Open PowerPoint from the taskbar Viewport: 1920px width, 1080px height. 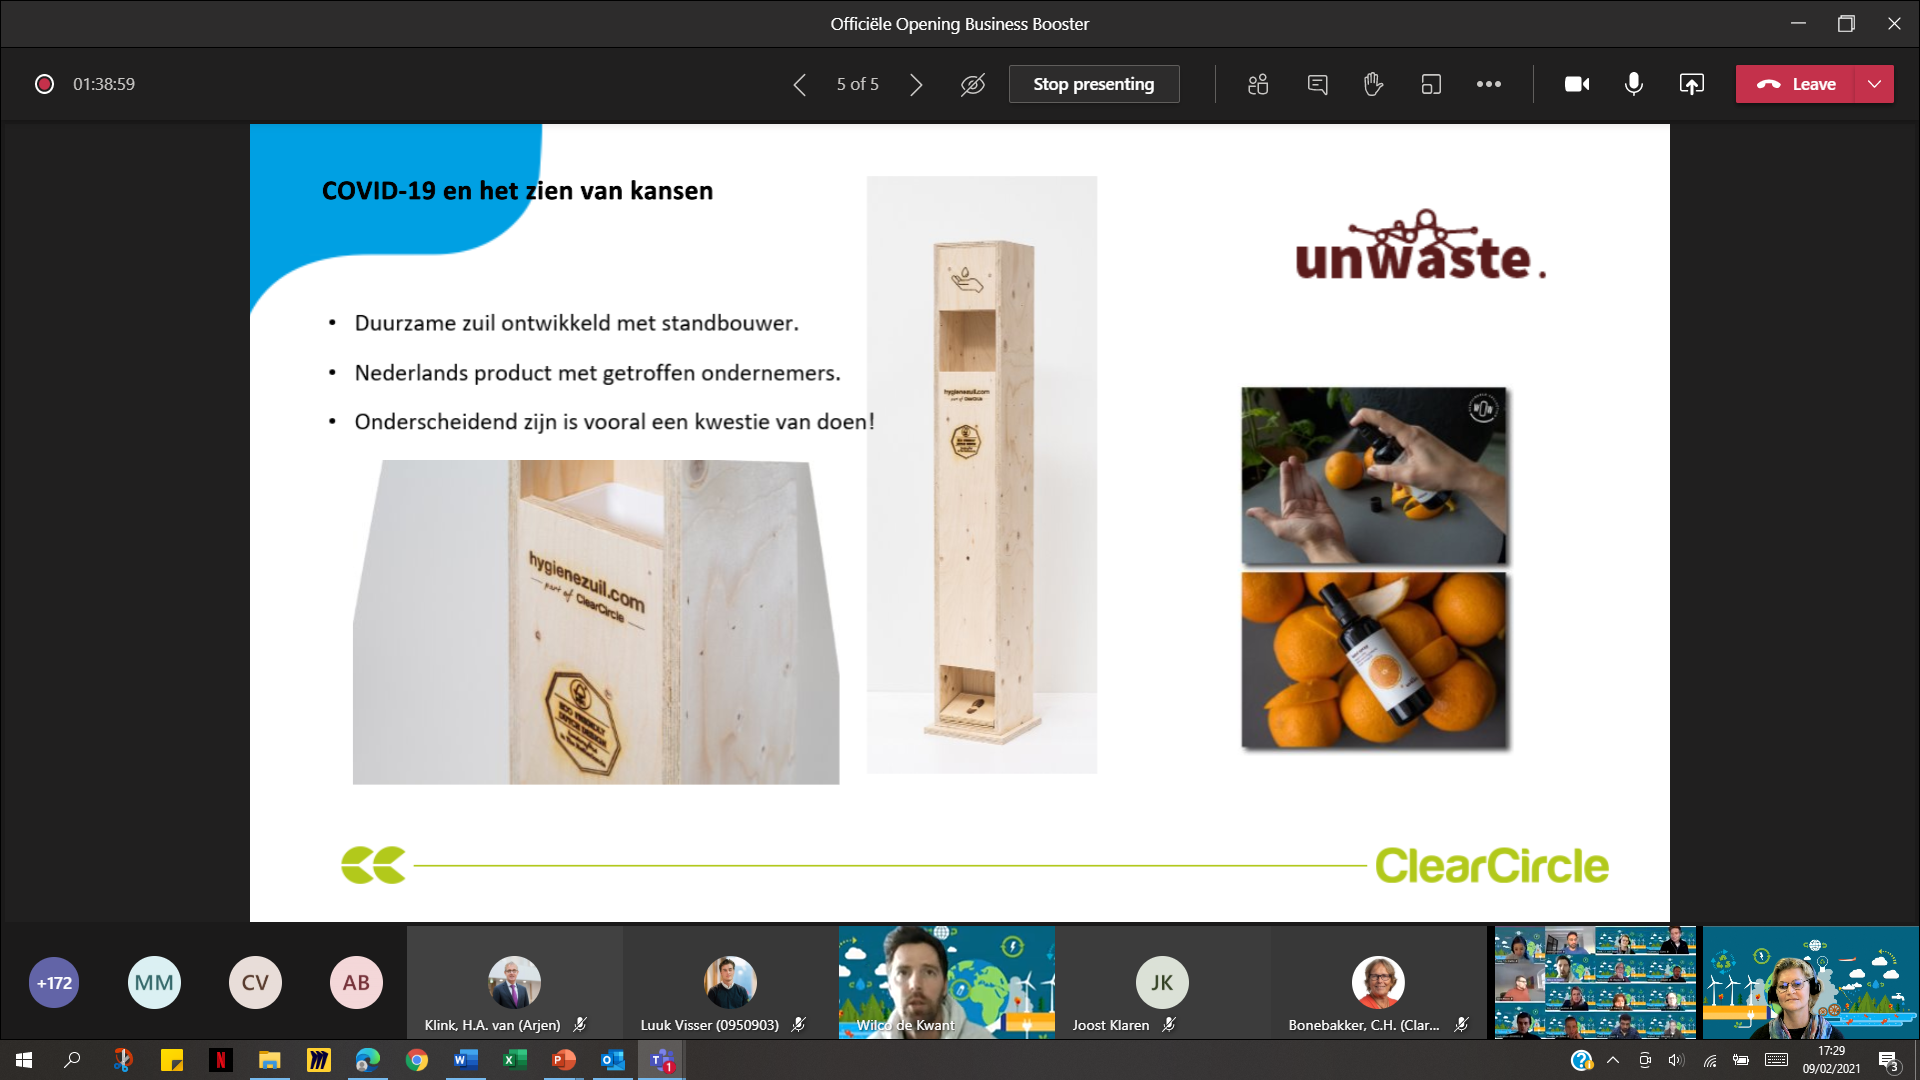click(563, 1061)
